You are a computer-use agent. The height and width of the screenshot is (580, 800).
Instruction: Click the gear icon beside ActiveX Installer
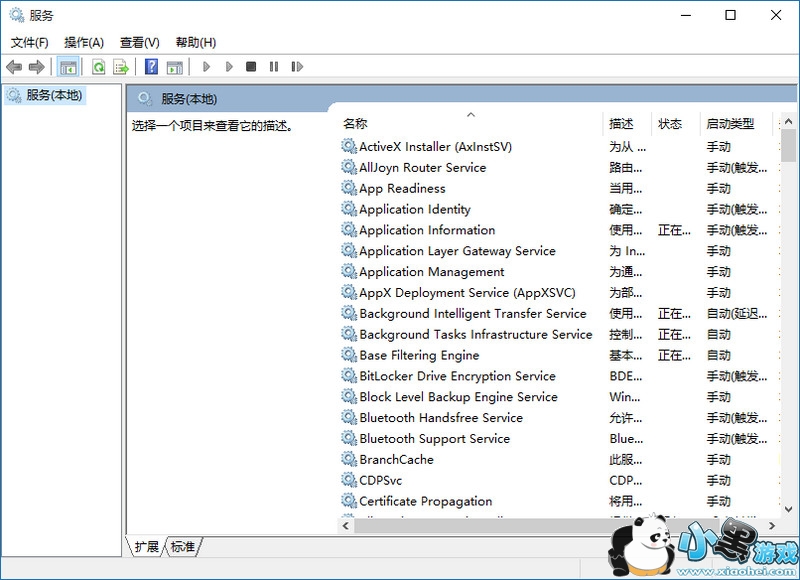349,146
